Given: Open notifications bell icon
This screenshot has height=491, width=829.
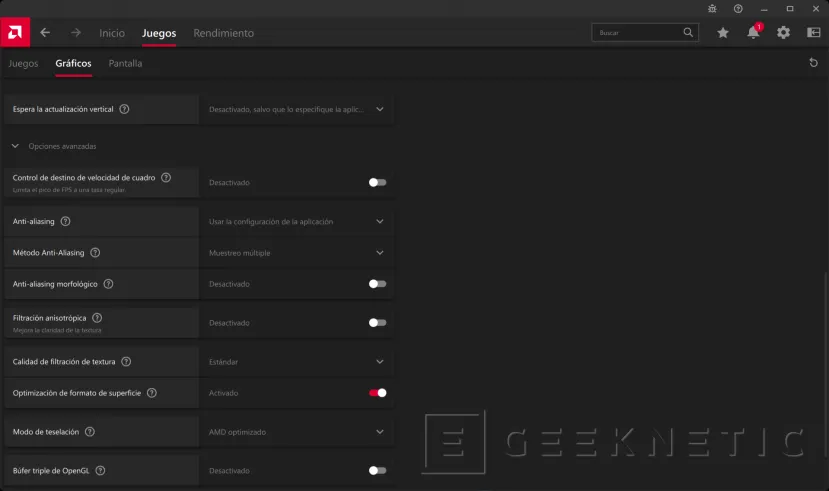Looking at the screenshot, I should tap(753, 33).
